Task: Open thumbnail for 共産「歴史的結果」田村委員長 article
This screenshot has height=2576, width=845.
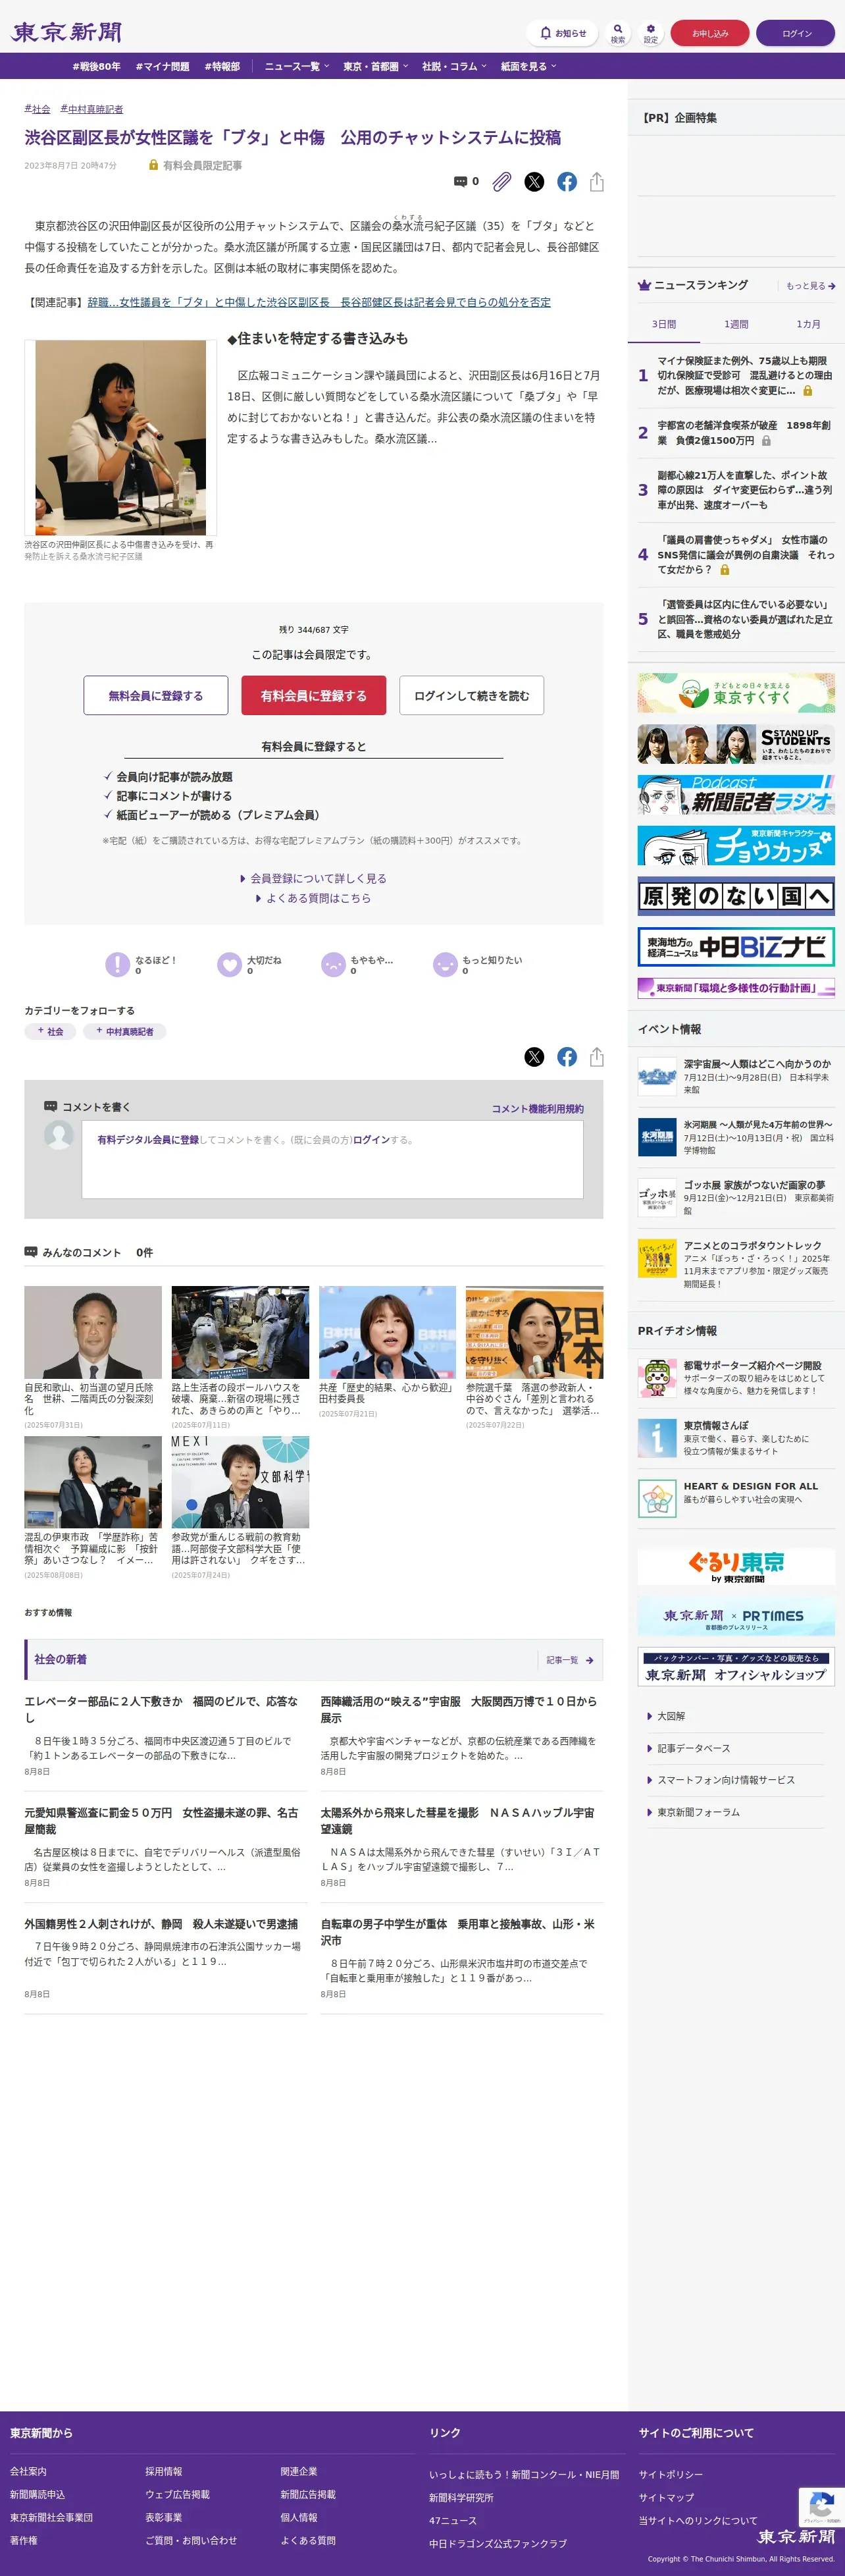Action: click(387, 1332)
